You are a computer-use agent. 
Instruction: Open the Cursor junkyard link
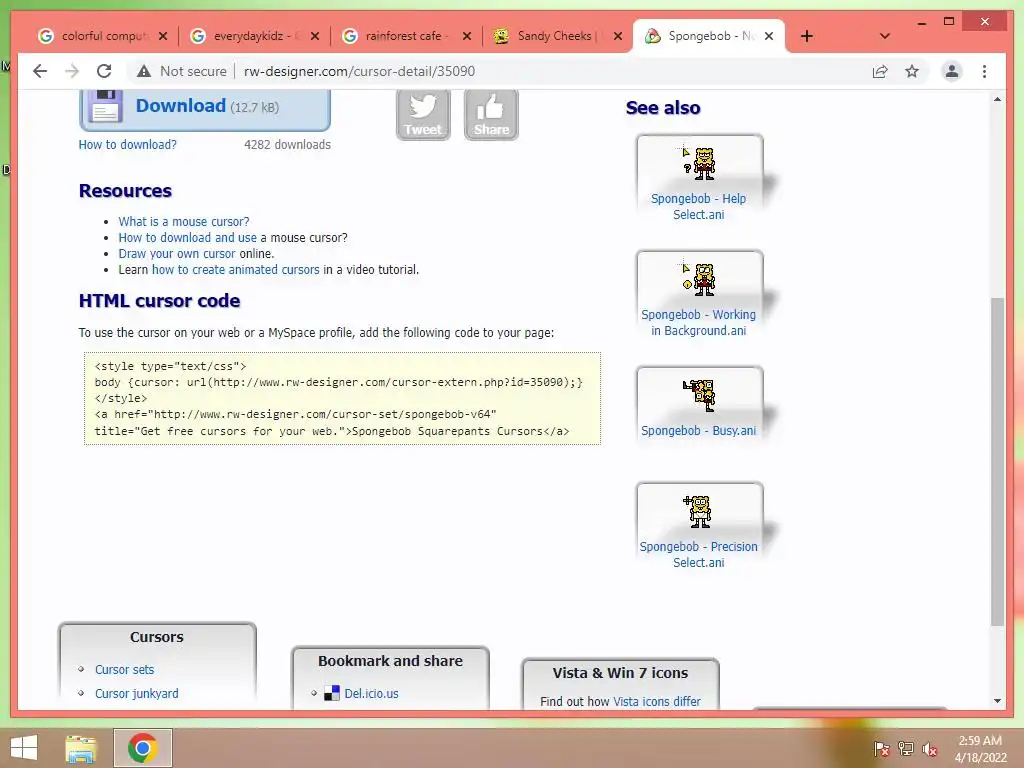click(136, 694)
